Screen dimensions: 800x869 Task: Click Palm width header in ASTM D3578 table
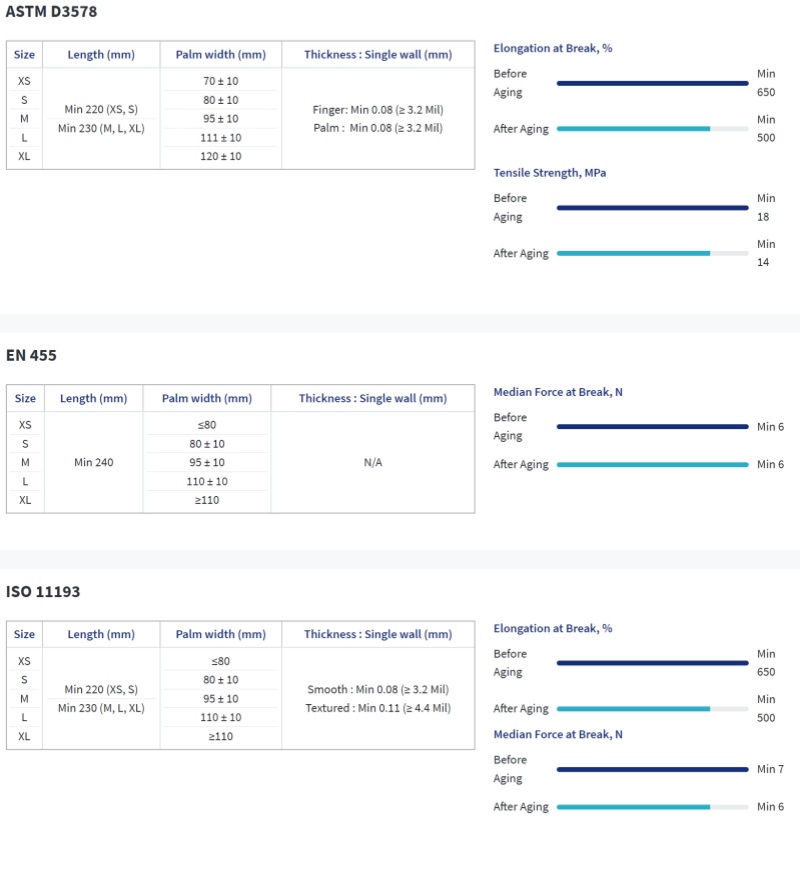click(221, 55)
